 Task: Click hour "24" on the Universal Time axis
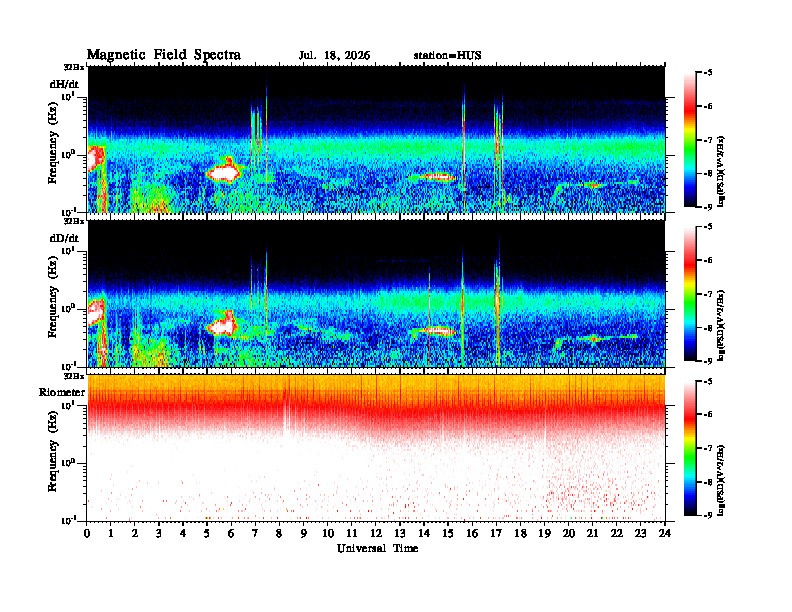coord(665,533)
